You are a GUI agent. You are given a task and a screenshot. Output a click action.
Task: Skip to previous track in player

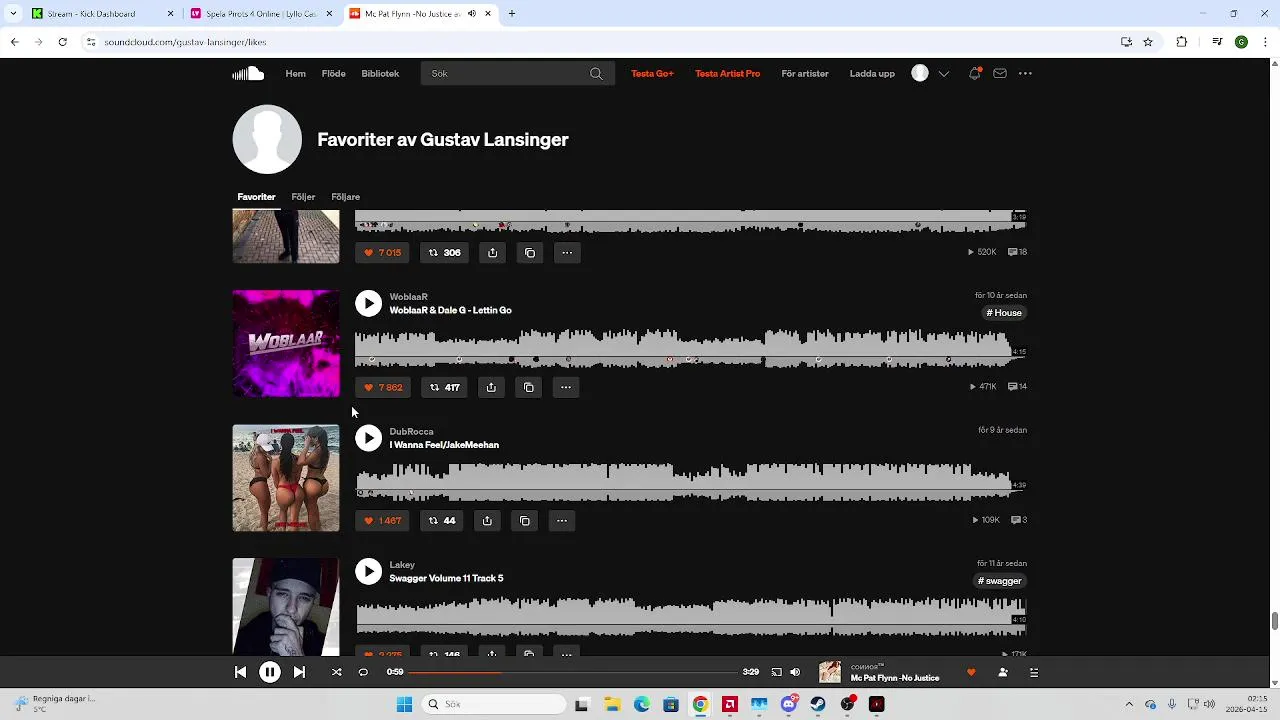[x=240, y=672]
